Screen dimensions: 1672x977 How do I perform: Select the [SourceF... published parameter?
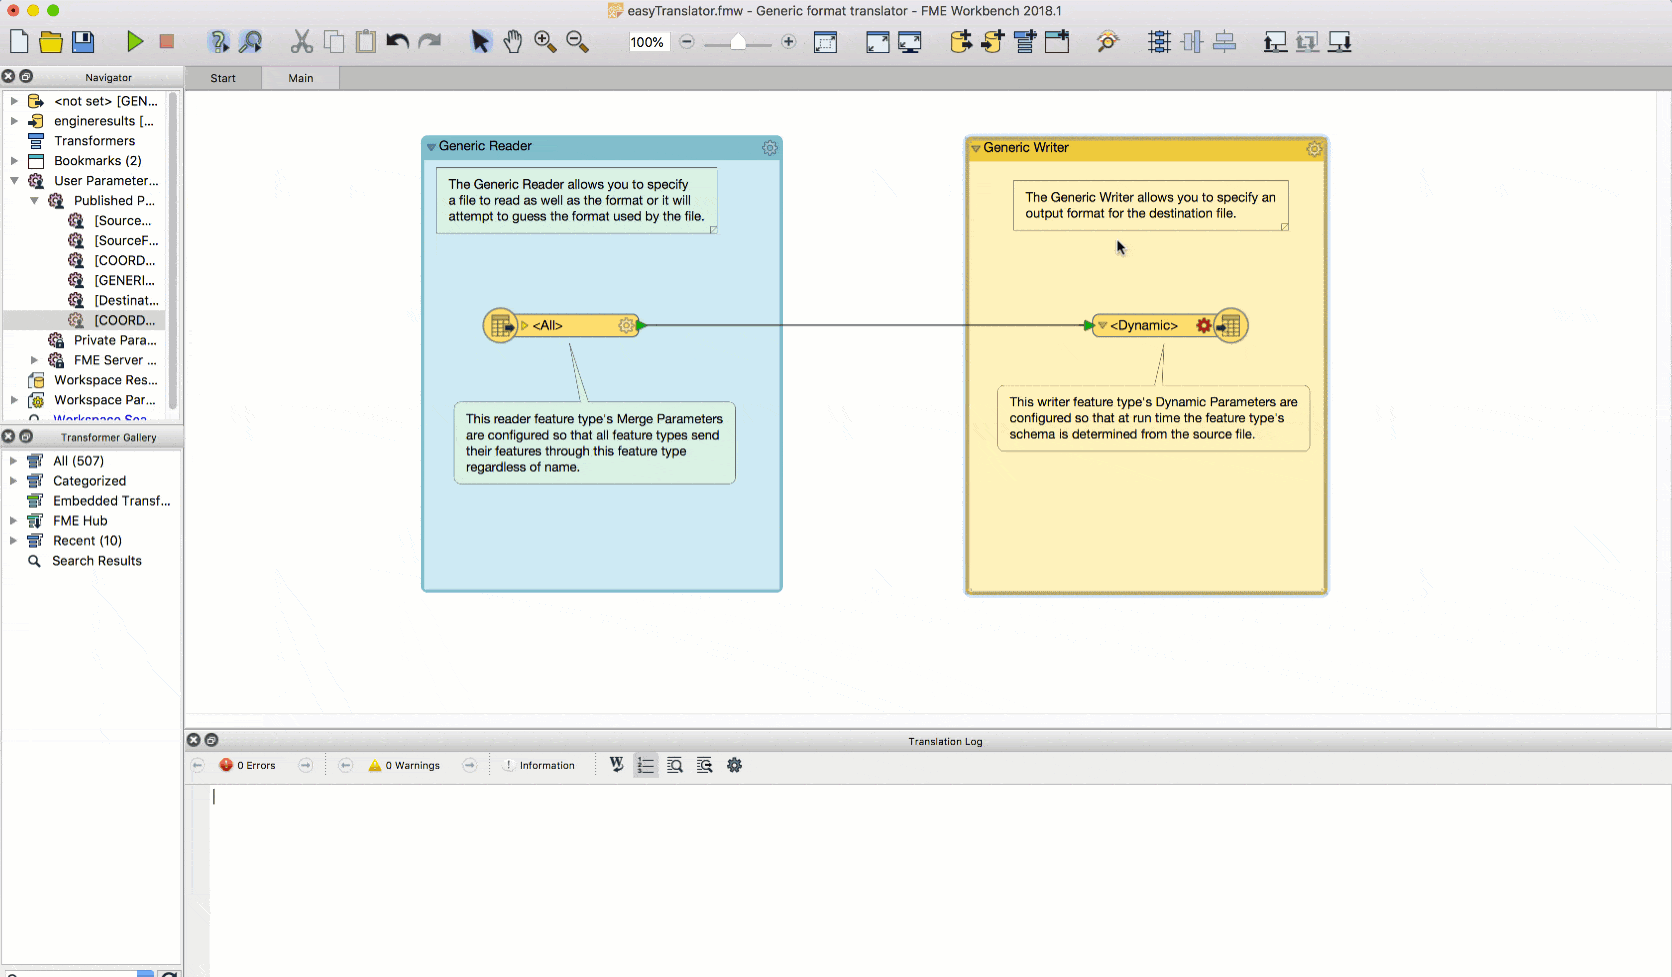click(126, 240)
